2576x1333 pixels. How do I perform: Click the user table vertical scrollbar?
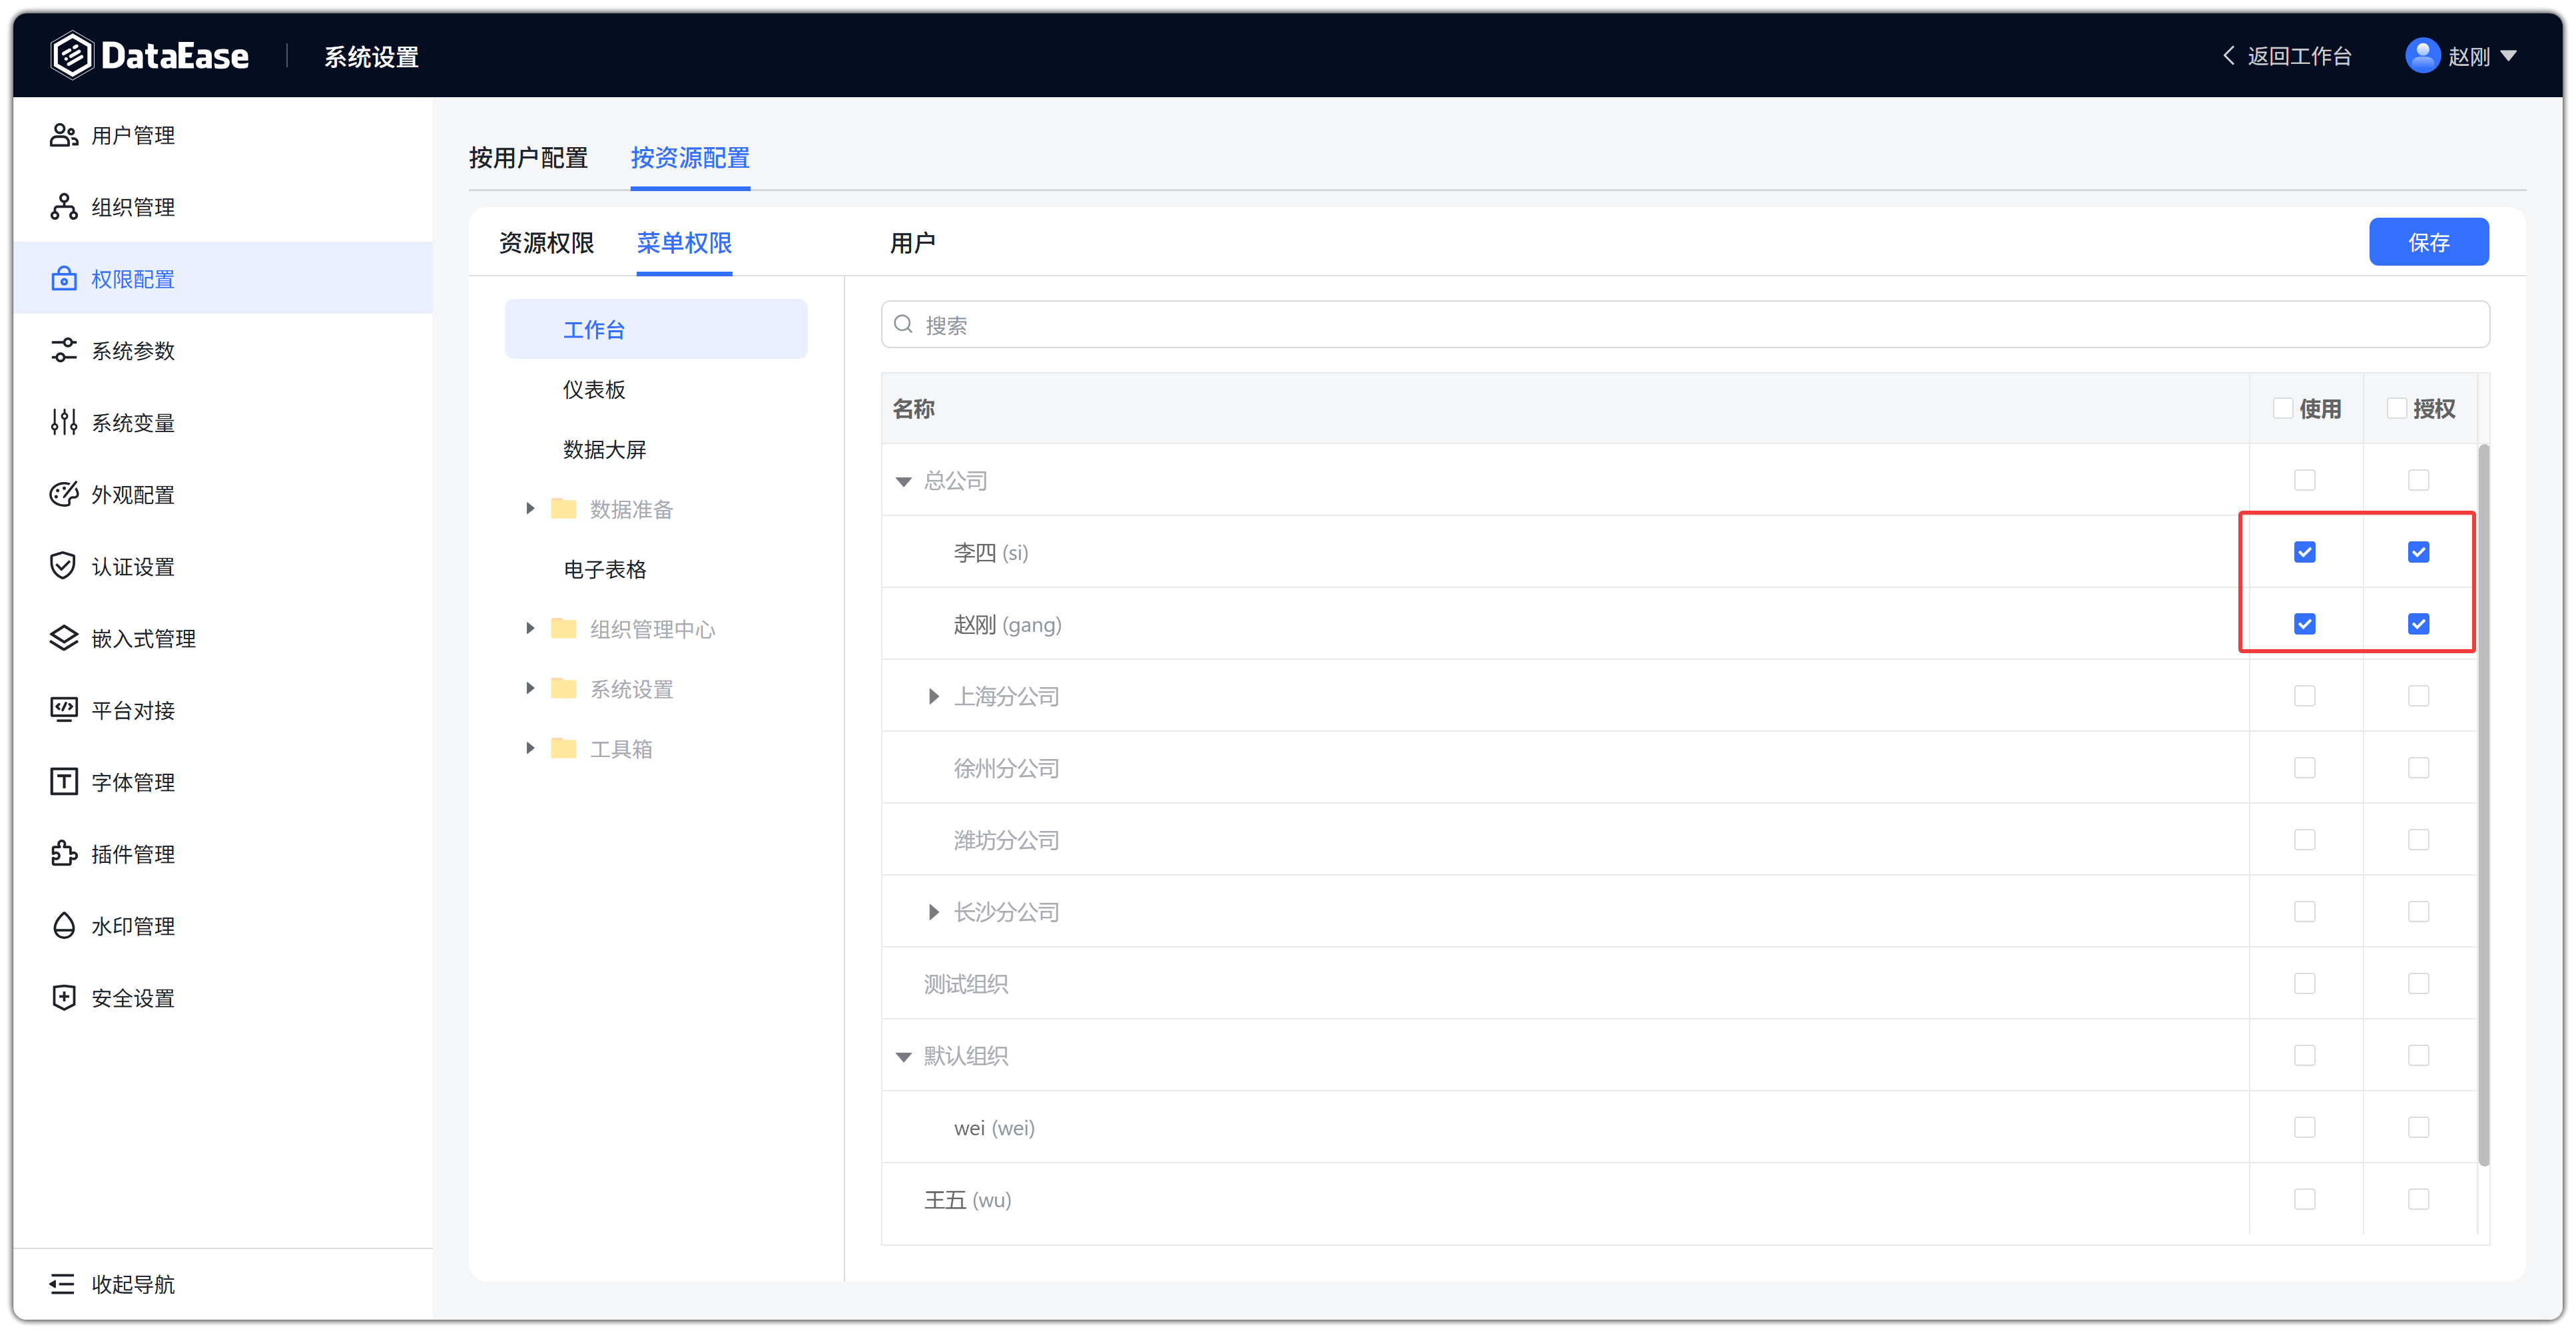pyautogui.click(x=2483, y=805)
